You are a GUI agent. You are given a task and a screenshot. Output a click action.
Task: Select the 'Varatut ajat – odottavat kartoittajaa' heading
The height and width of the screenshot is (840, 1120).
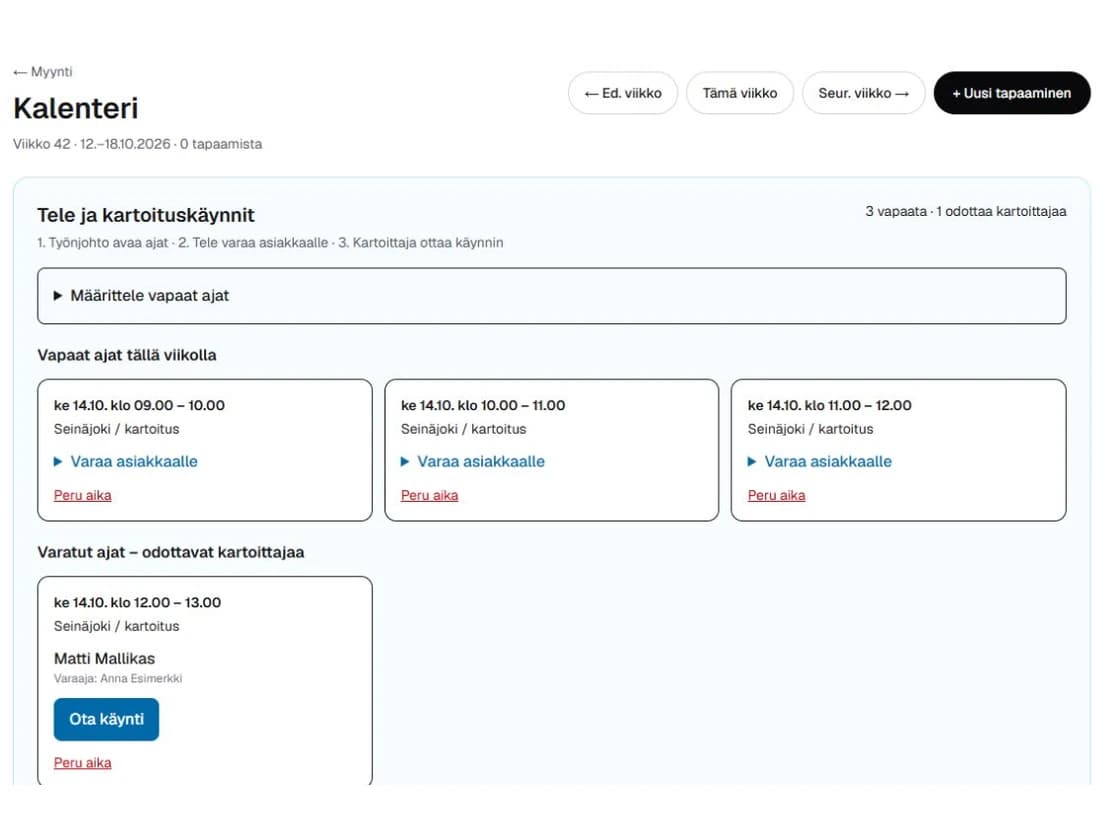coord(171,552)
